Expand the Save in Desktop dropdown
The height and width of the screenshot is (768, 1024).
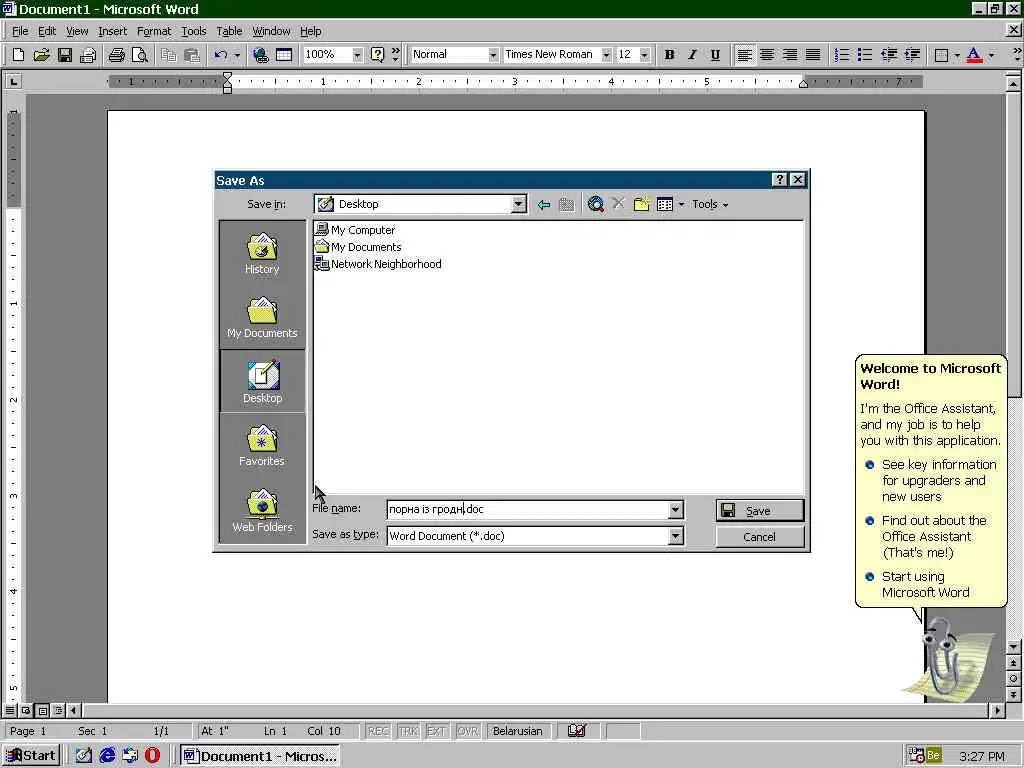pos(519,204)
